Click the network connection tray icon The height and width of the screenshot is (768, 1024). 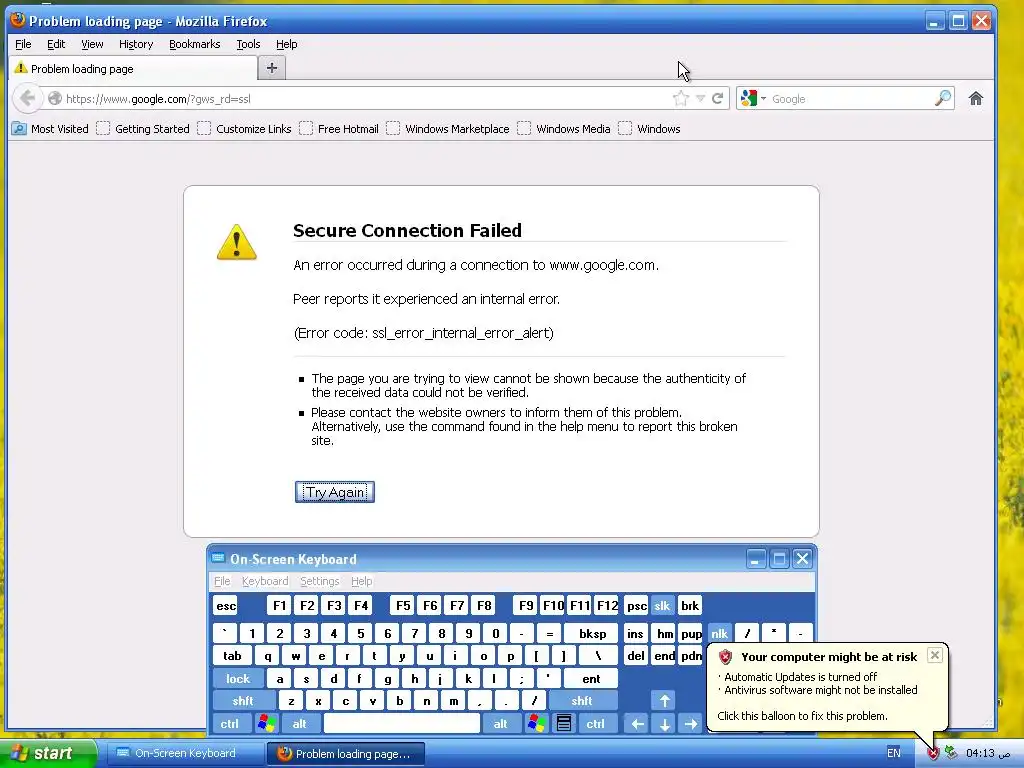click(951, 753)
